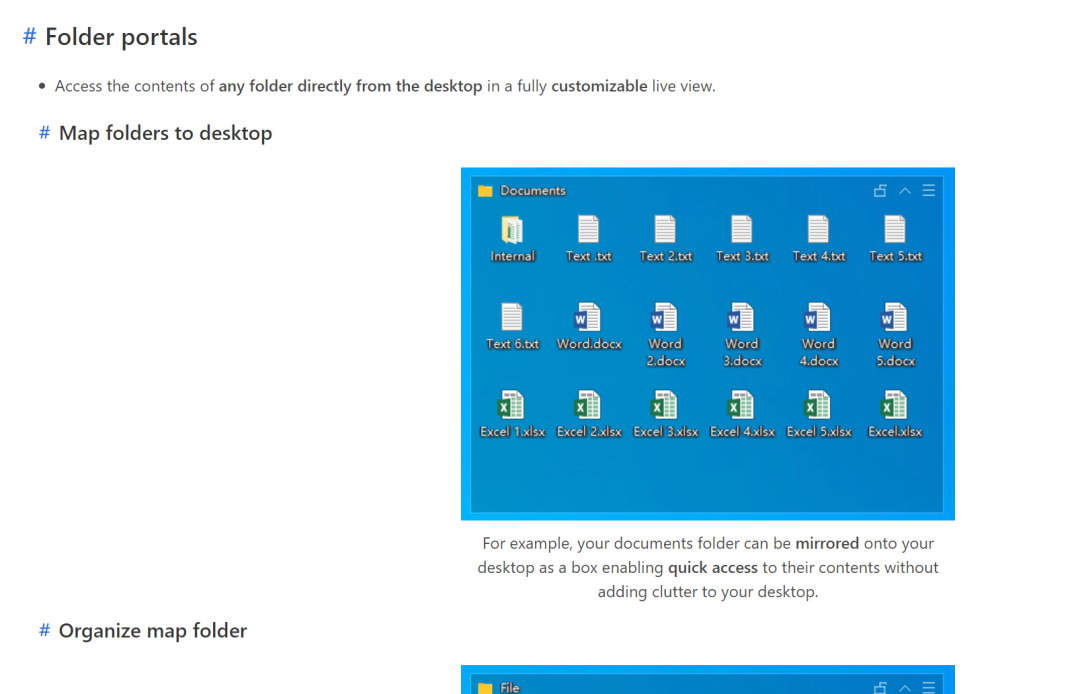Image resolution: width=1080 pixels, height=694 pixels.
Task: Select the Word 5.docx file icon
Action: point(895,317)
